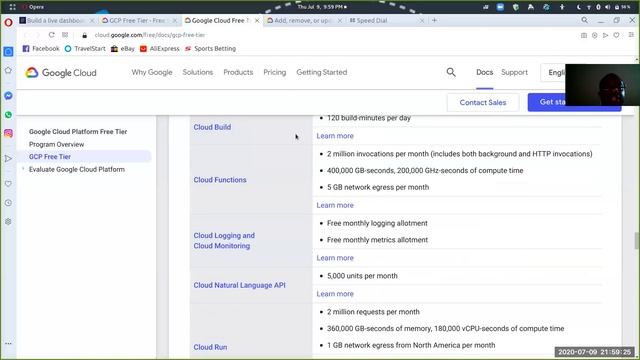Open ad blocker shield icon in address bar
This screenshot has height=360, width=640.
click(595, 36)
